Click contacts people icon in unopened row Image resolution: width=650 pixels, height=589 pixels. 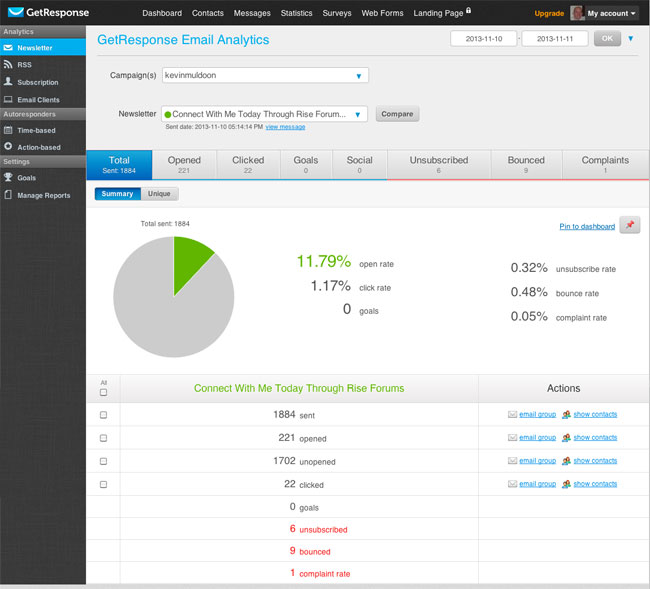[x=566, y=461]
